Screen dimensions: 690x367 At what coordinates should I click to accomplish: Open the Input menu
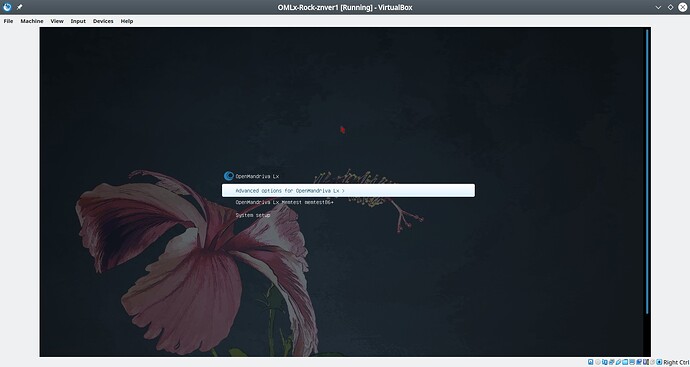78,21
